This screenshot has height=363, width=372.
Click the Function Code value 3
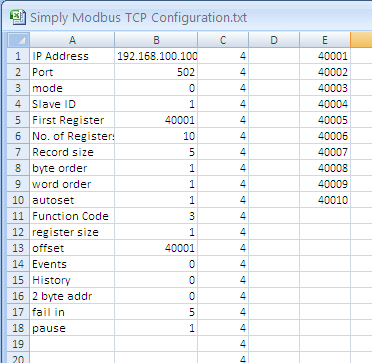tap(156, 216)
